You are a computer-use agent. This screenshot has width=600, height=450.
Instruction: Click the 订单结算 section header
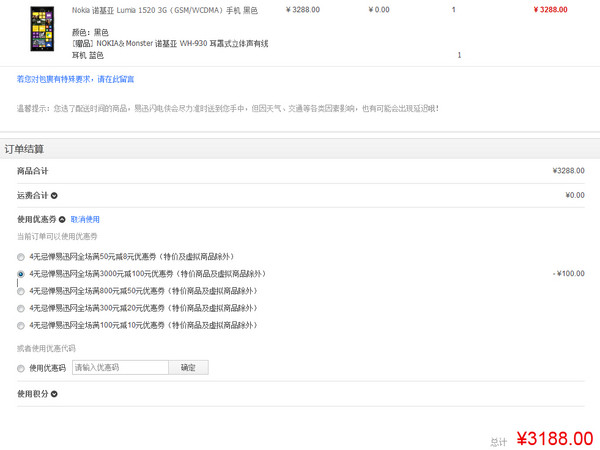(24, 149)
